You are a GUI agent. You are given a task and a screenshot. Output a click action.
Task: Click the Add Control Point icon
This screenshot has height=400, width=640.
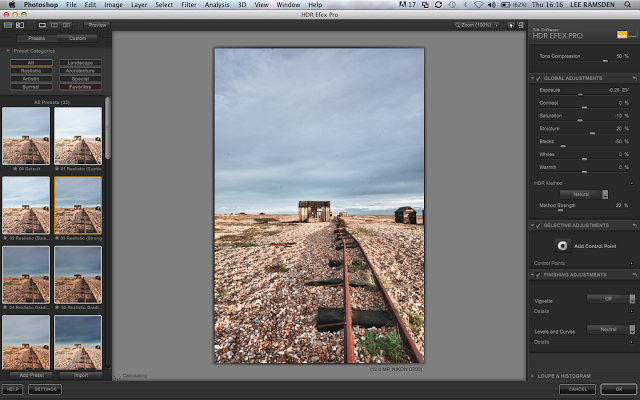tap(562, 246)
